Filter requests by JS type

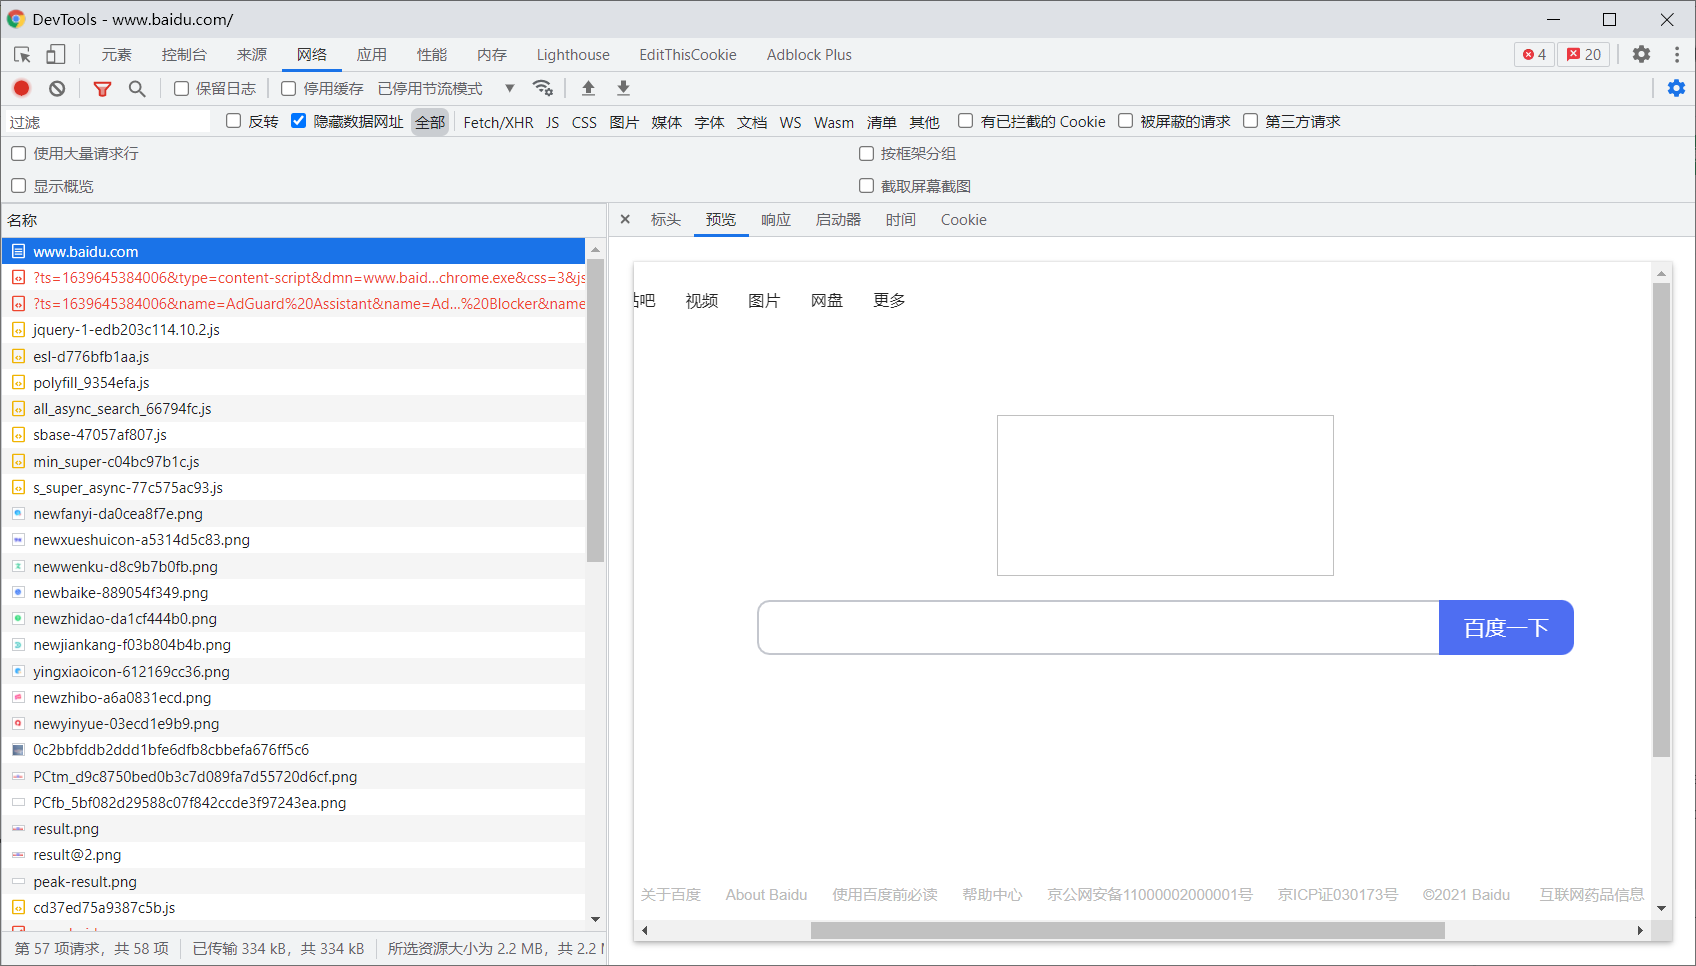click(552, 122)
